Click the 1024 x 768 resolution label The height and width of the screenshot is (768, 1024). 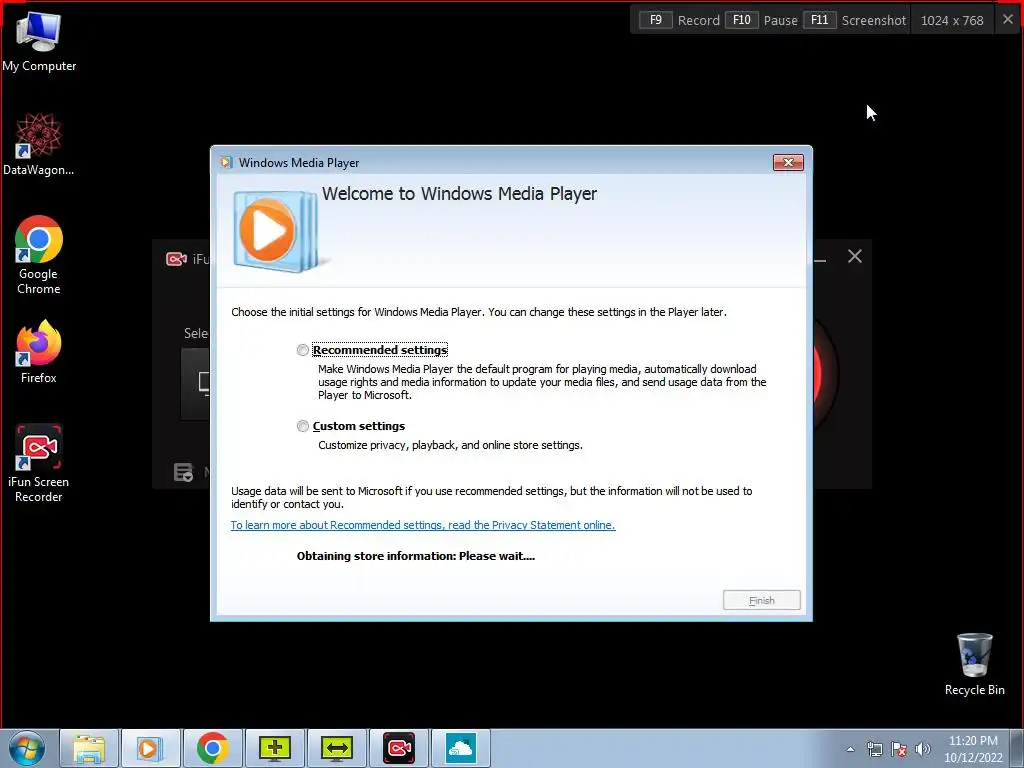[952, 20]
